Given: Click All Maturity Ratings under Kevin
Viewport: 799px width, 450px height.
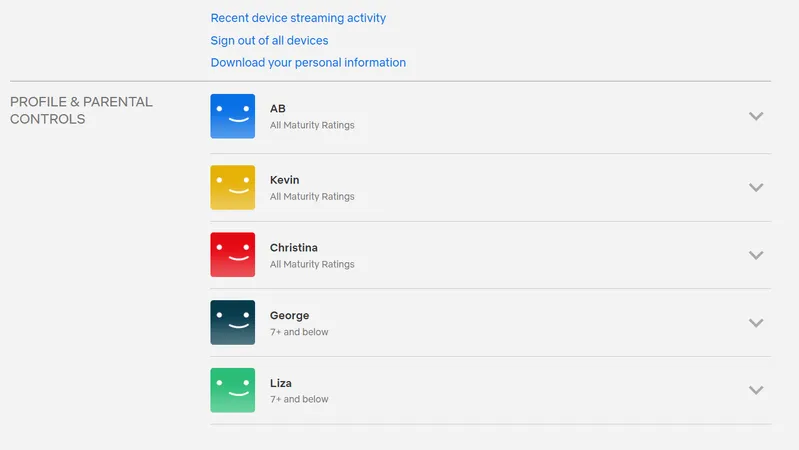Looking at the screenshot, I should [312, 197].
